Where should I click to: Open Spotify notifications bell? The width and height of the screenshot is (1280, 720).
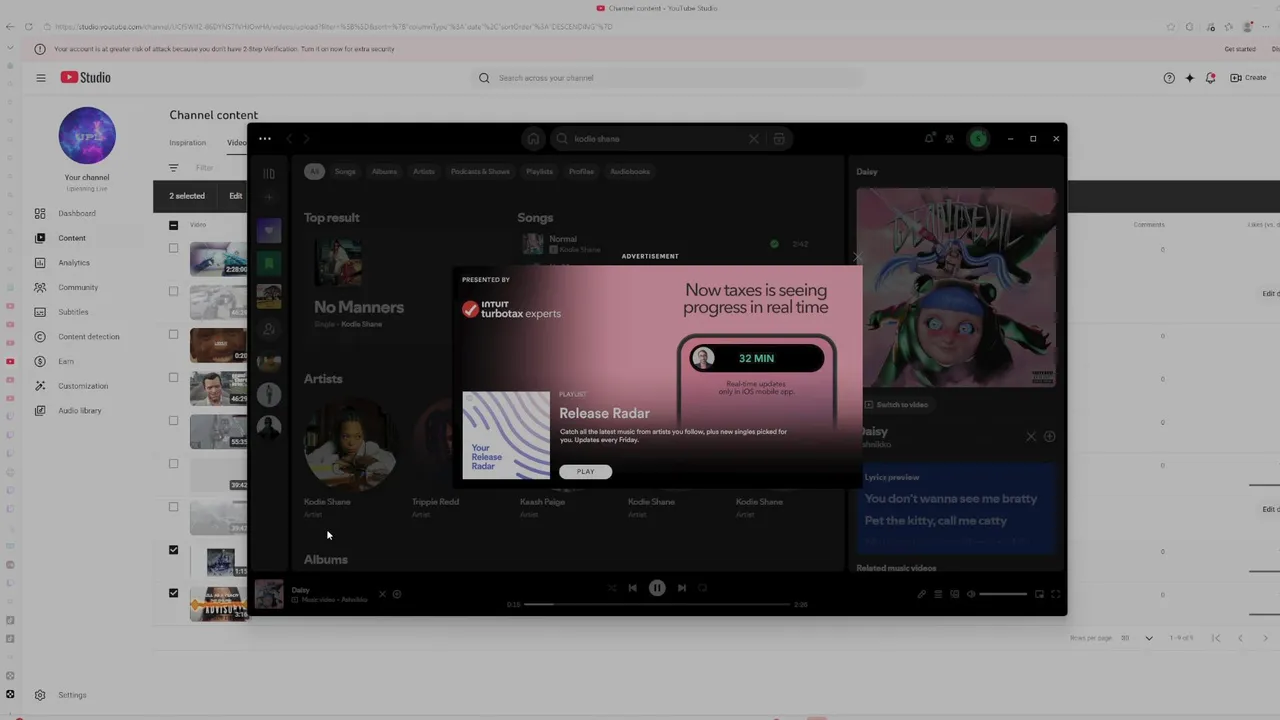tap(929, 139)
